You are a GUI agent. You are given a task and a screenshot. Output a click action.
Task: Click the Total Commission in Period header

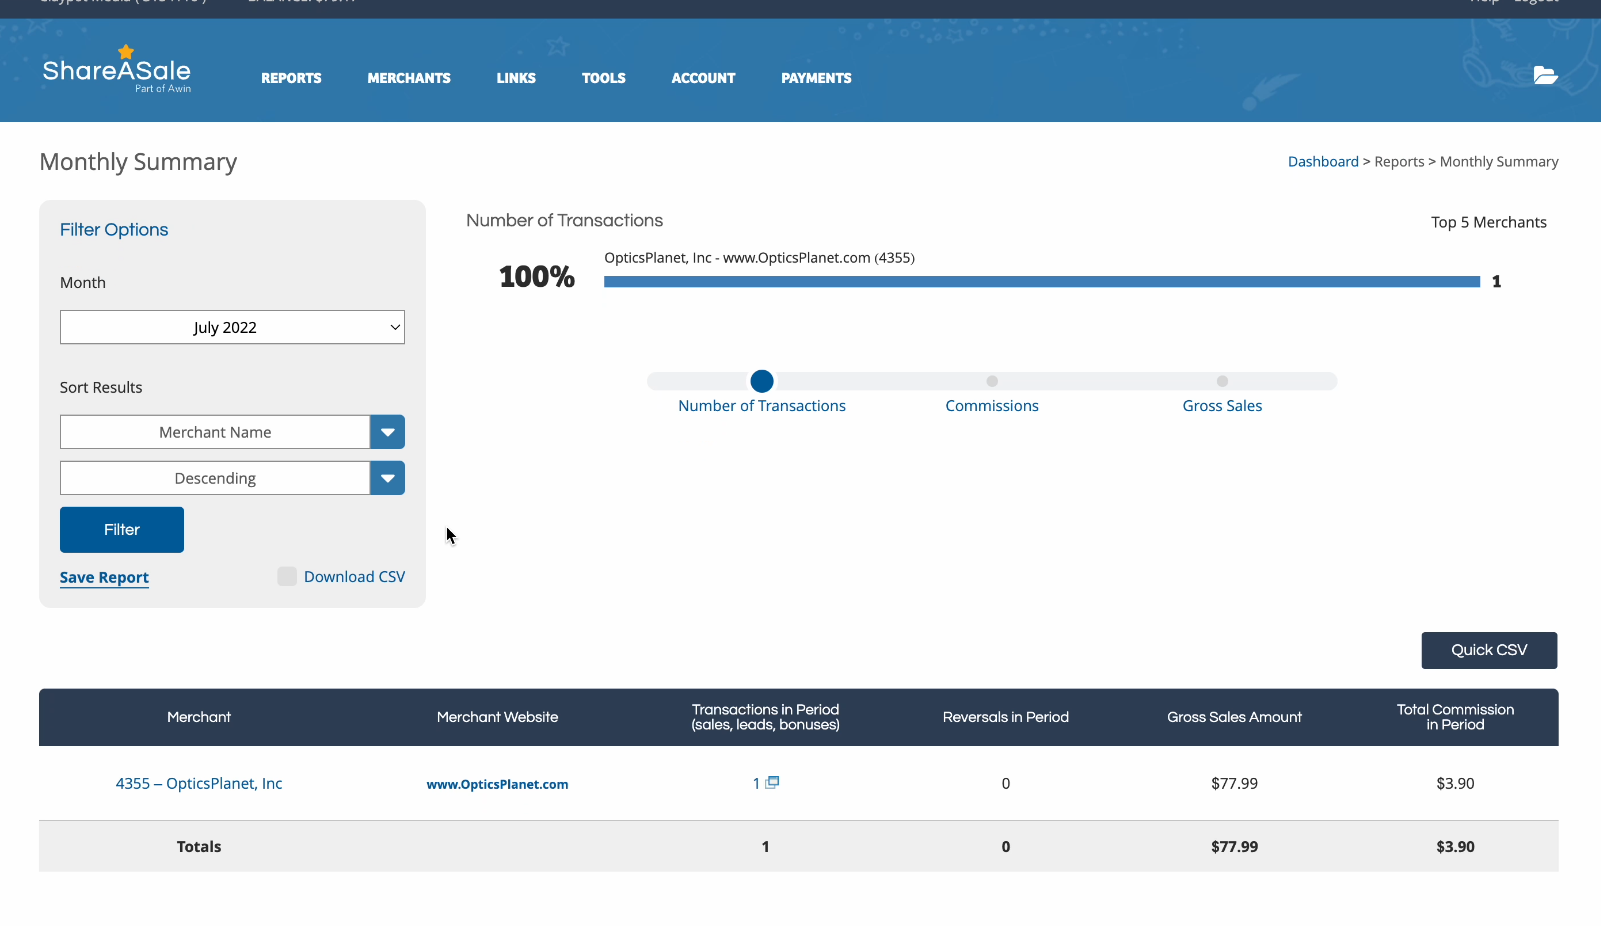1455,717
